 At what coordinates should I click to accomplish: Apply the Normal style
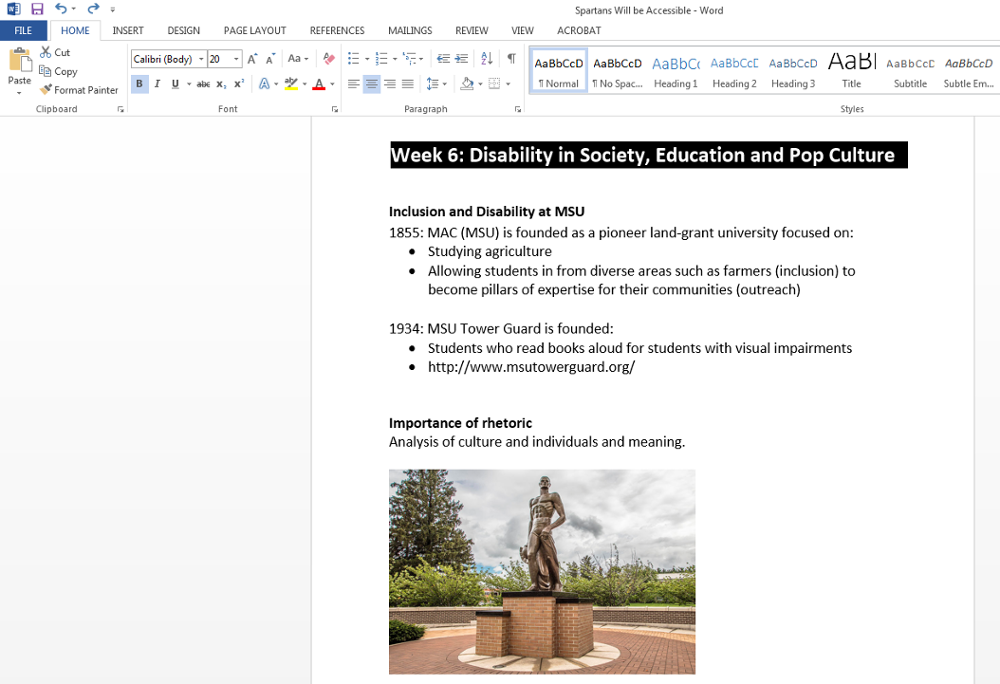pos(559,71)
